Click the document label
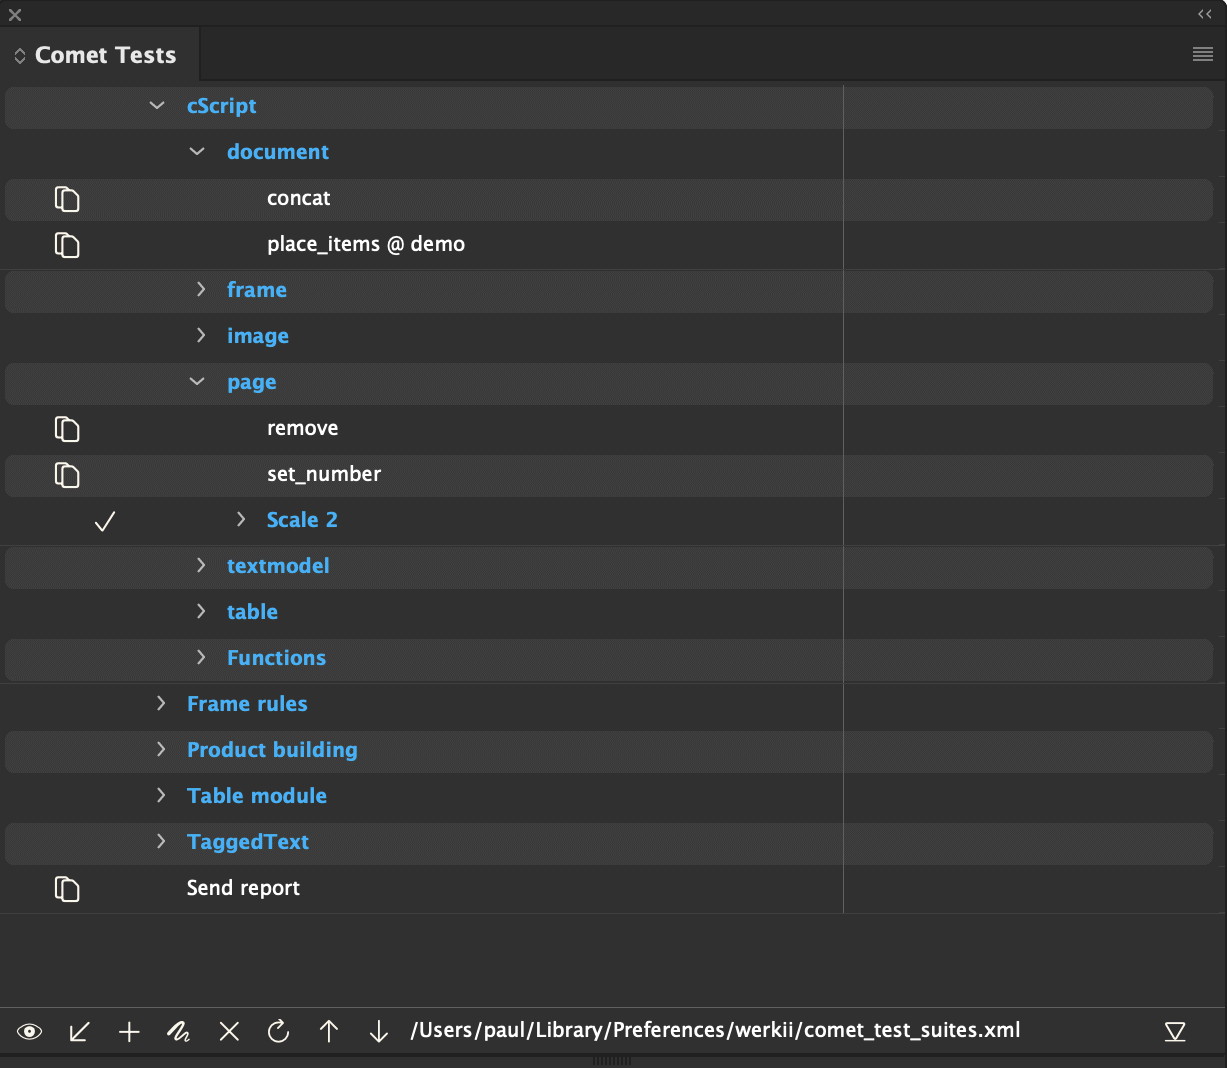This screenshot has height=1068, width=1227. click(277, 152)
